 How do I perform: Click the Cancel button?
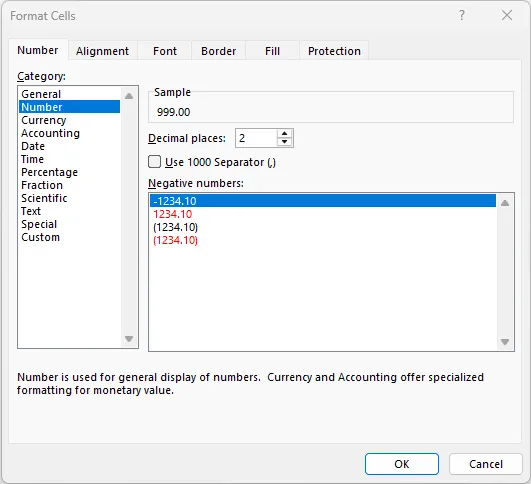(x=486, y=464)
